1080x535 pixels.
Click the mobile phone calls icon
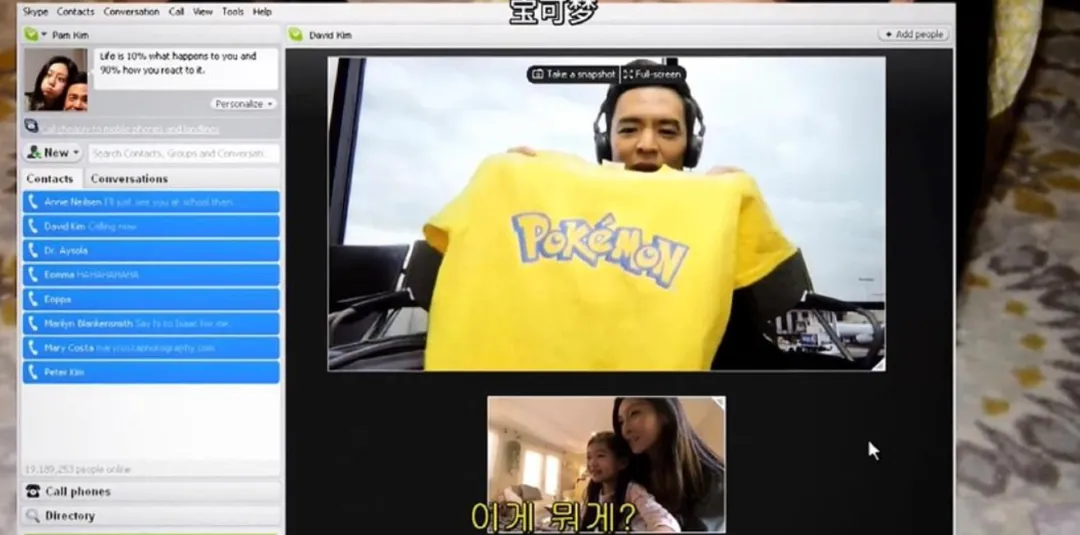(x=31, y=126)
